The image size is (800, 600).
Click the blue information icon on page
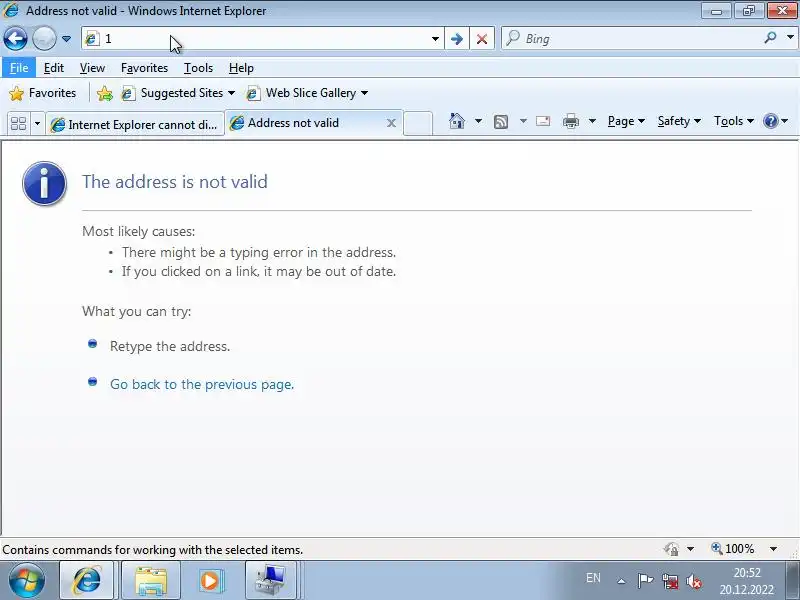(44, 184)
